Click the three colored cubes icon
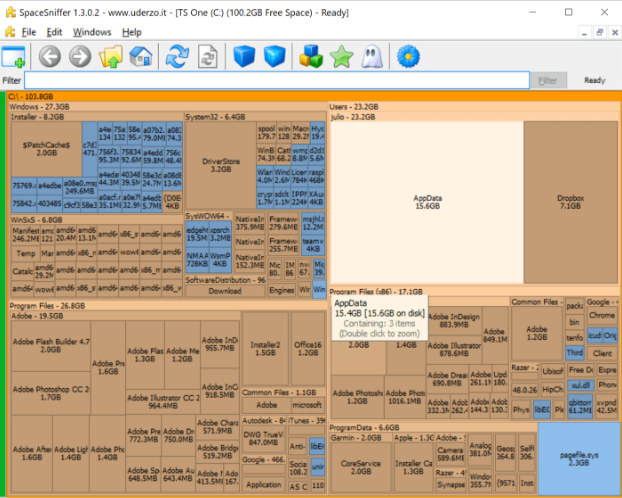 pos(311,57)
